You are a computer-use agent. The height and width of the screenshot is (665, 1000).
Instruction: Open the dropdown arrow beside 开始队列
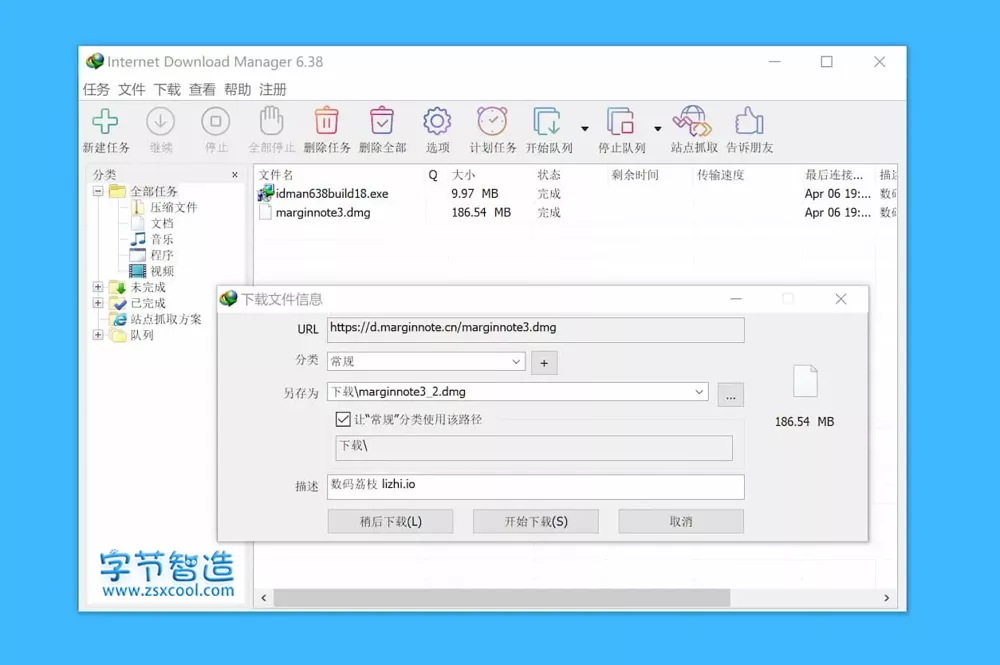[585, 129]
